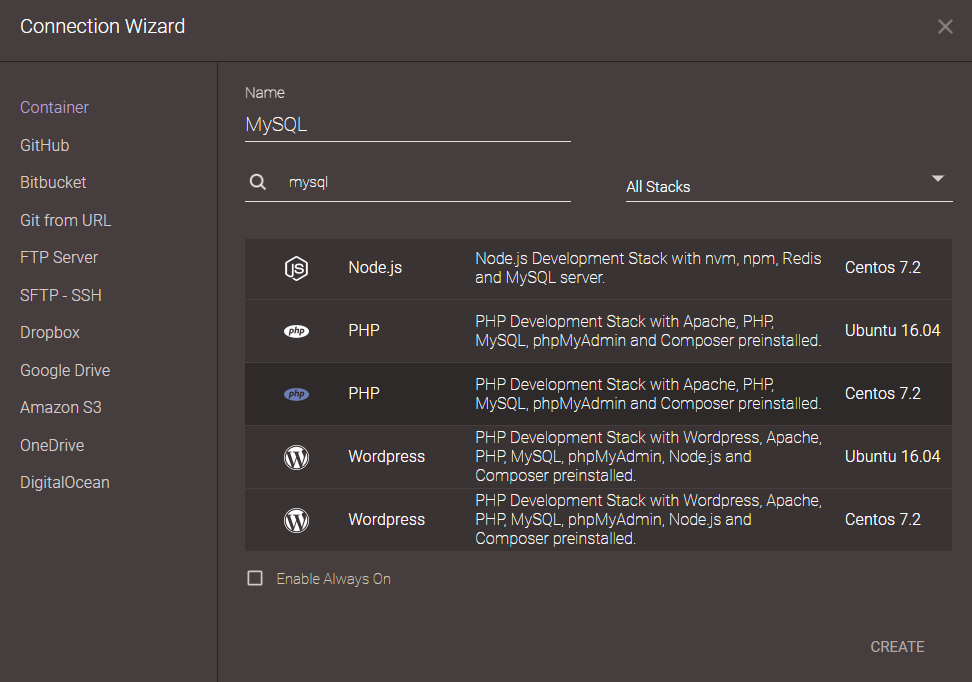Viewport: 972px width, 682px height.
Task: Choose Amazon S3 connection type
Action: coord(61,407)
